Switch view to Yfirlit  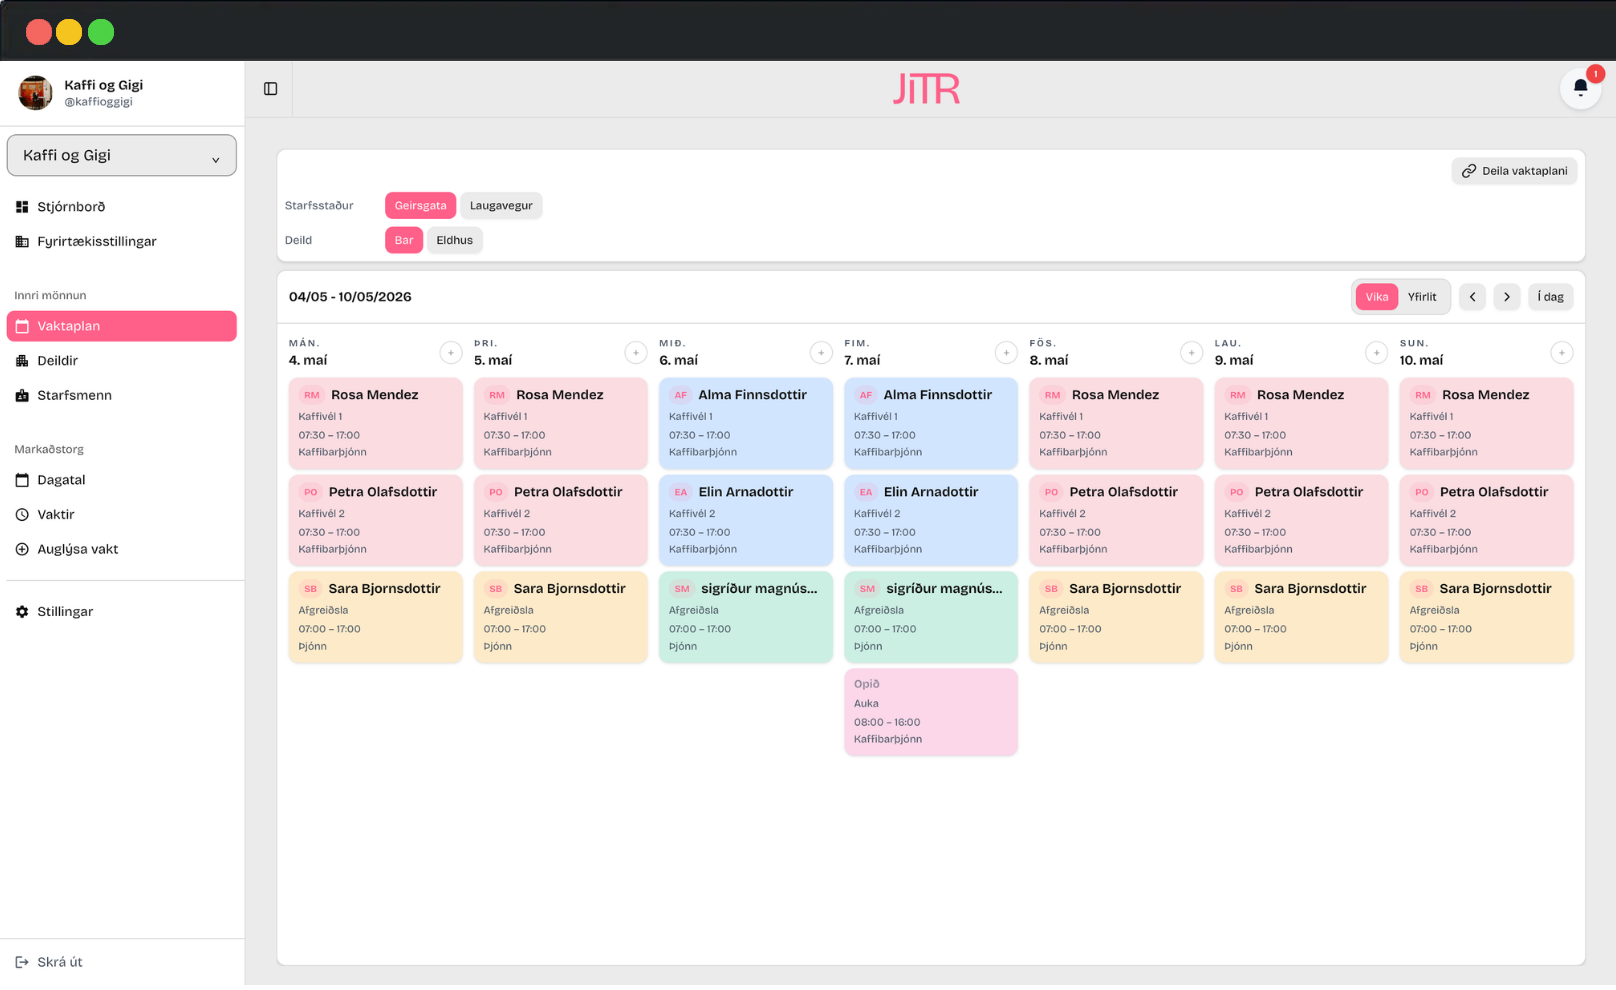pos(1422,297)
